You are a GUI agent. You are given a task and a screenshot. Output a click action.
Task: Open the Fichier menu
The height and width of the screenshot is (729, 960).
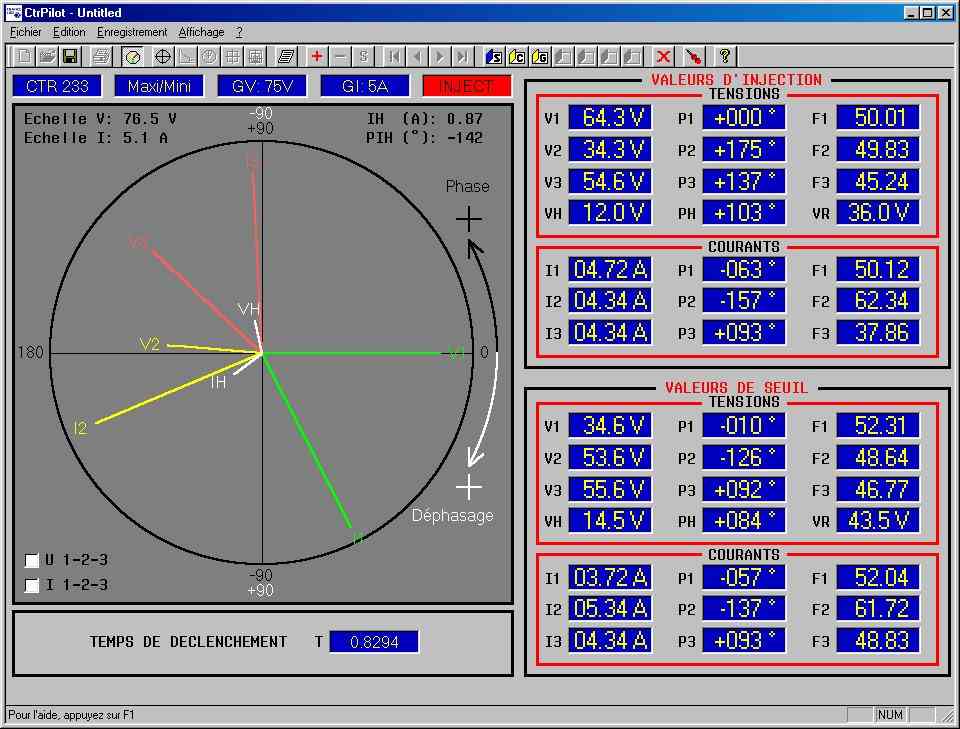point(26,32)
